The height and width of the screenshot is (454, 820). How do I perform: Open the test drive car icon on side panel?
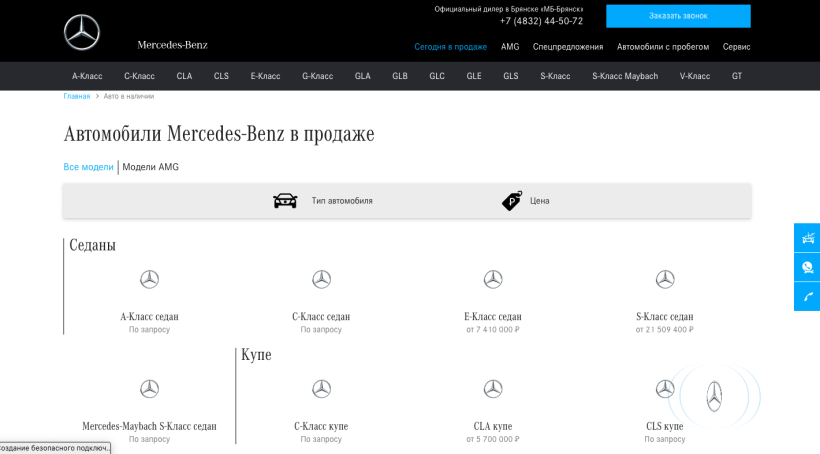[x=808, y=238]
